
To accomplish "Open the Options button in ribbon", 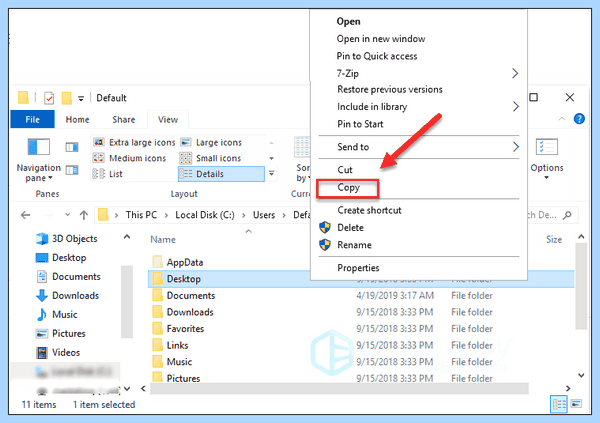I will 546,158.
